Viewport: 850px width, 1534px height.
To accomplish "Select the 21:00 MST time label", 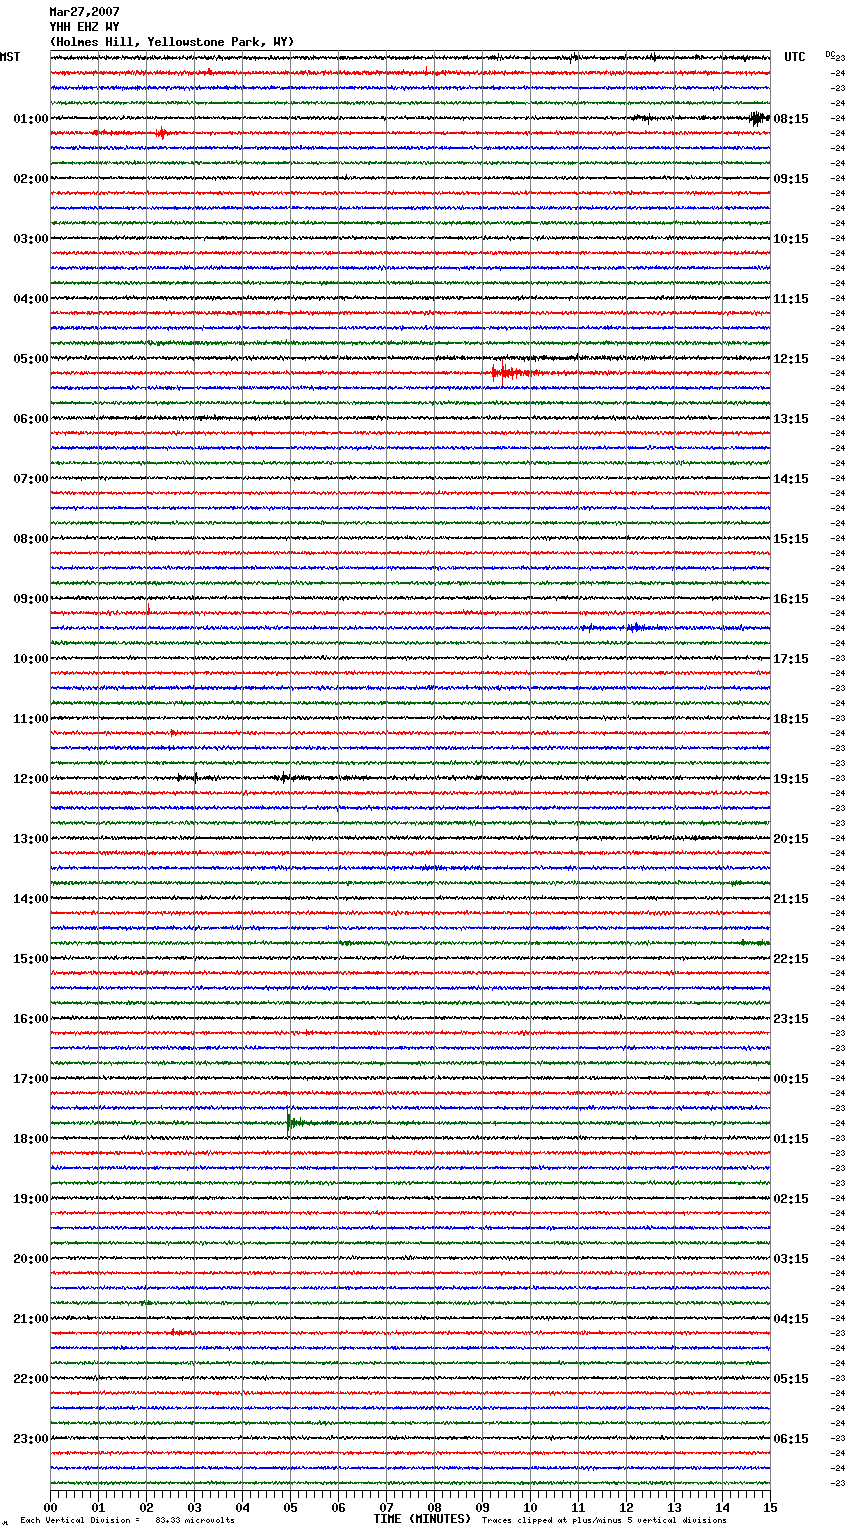I will pos(31,1319).
